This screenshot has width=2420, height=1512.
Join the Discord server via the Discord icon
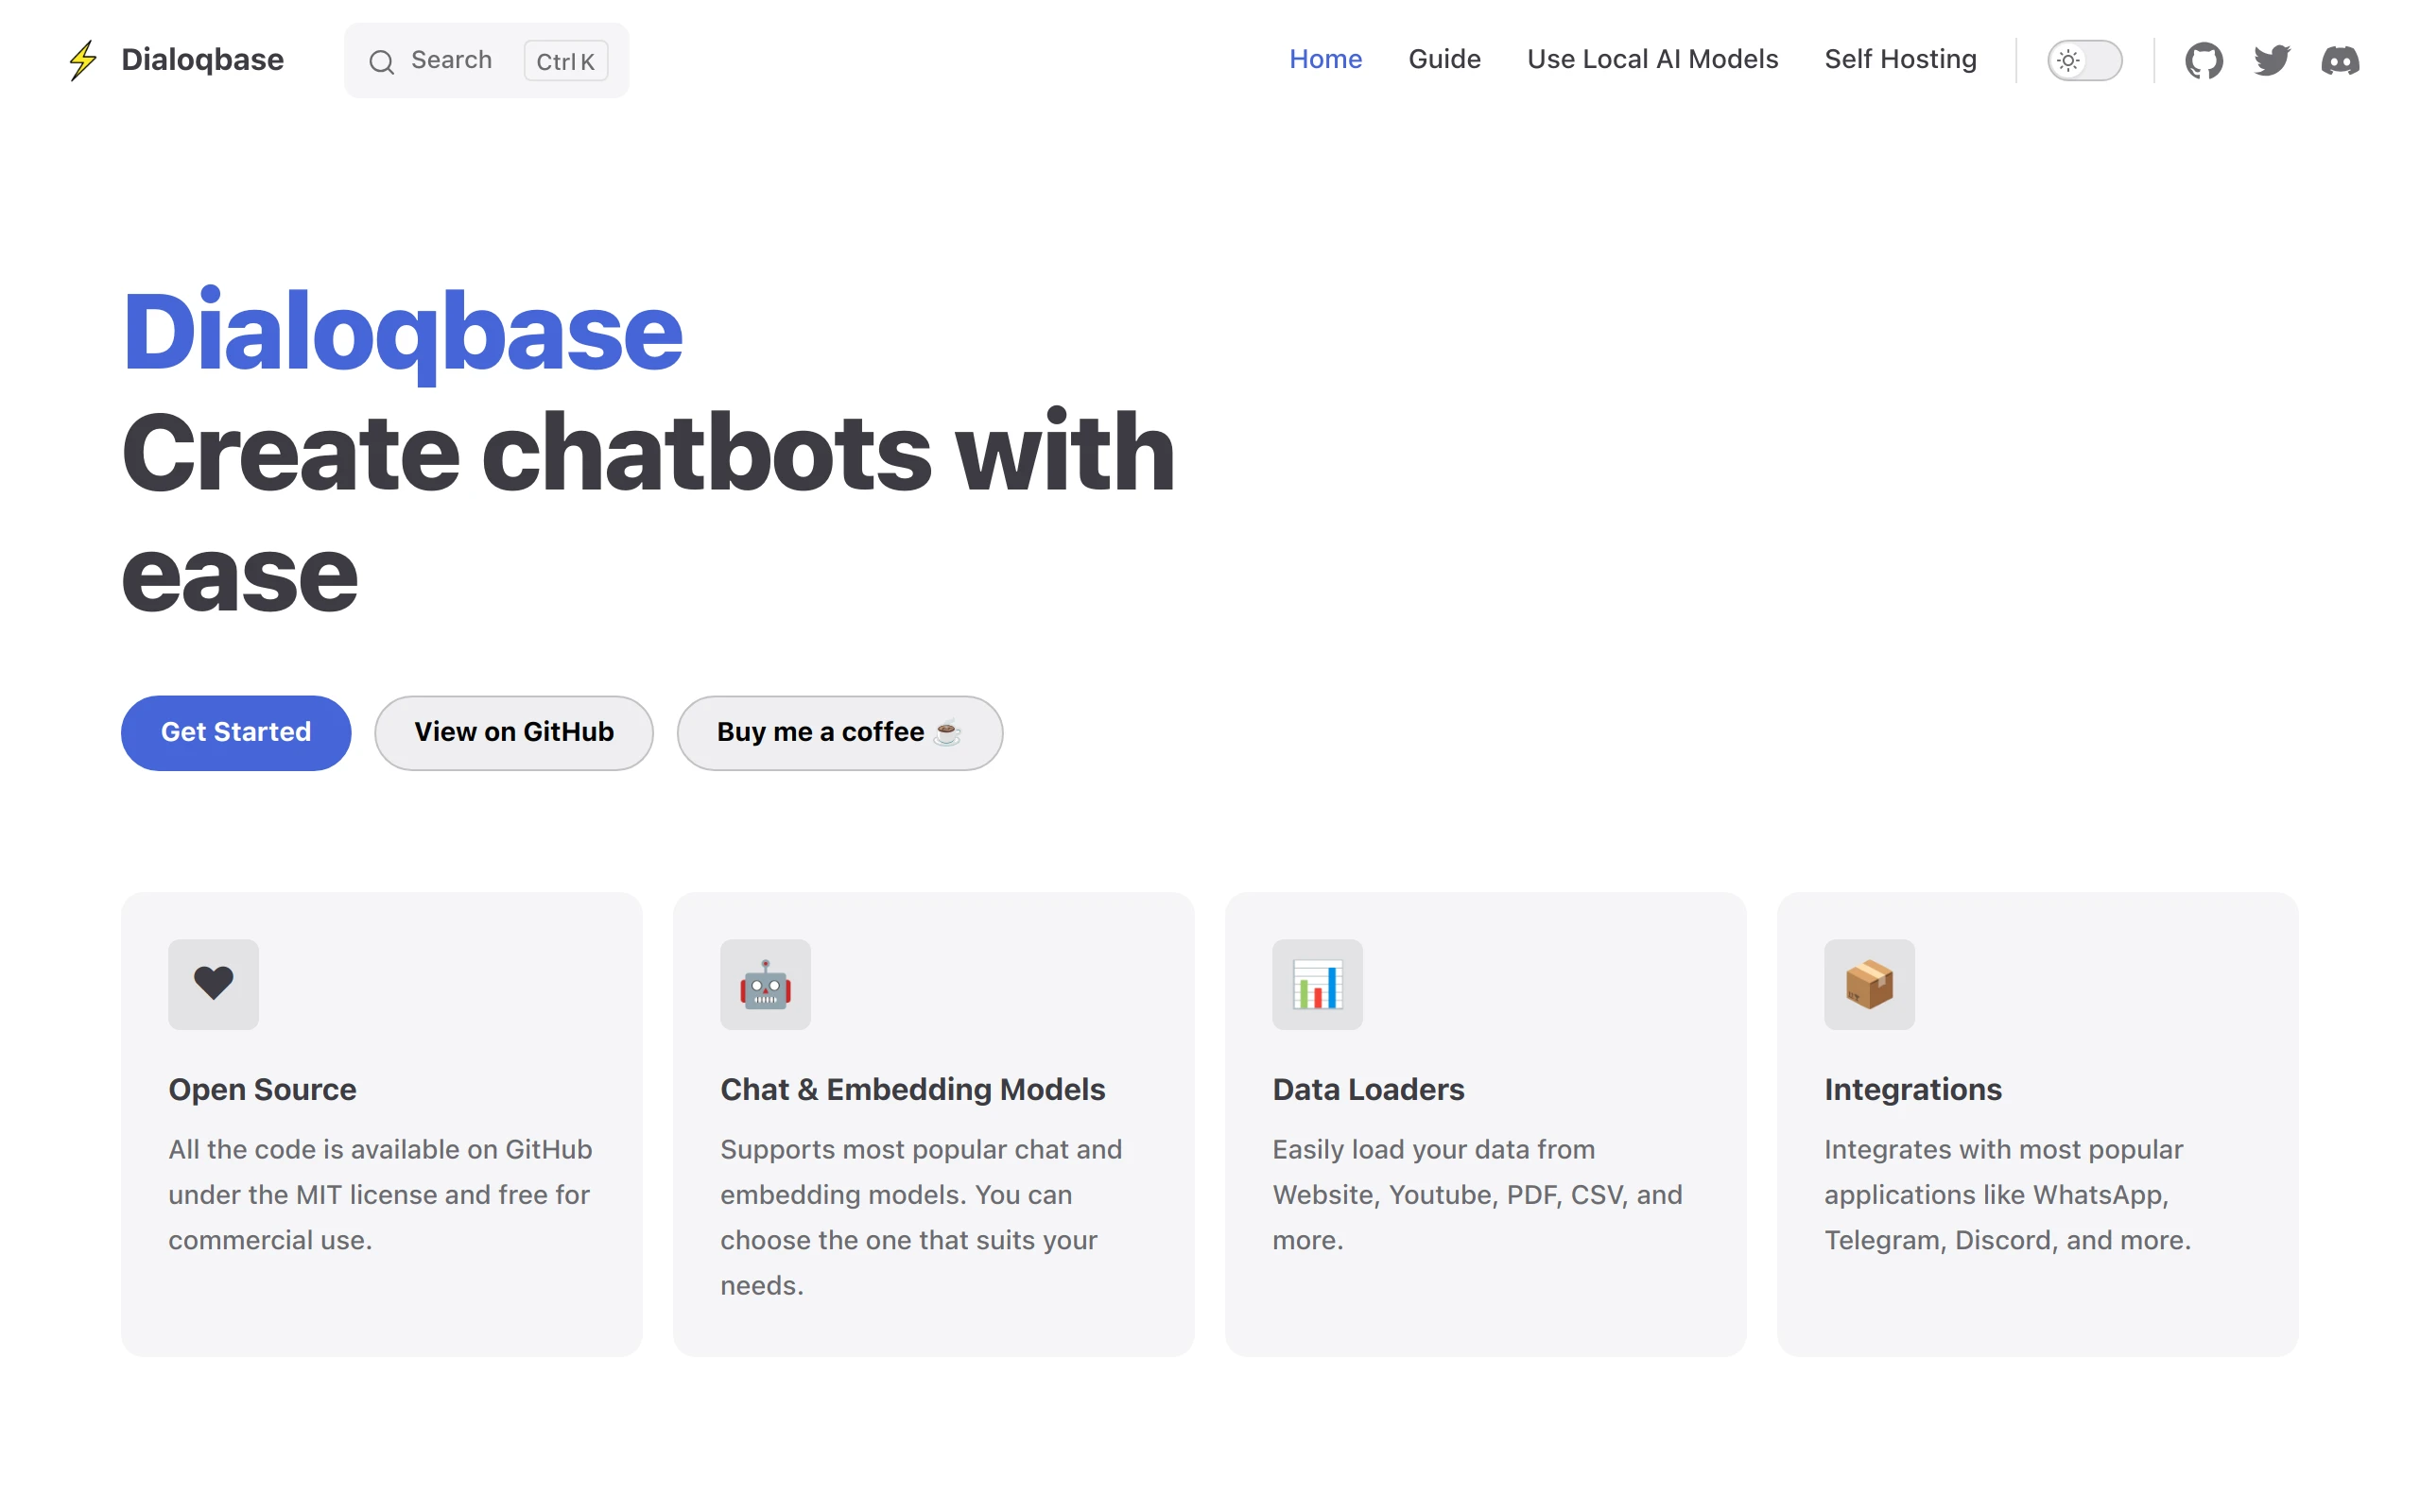pyautogui.click(x=2340, y=60)
